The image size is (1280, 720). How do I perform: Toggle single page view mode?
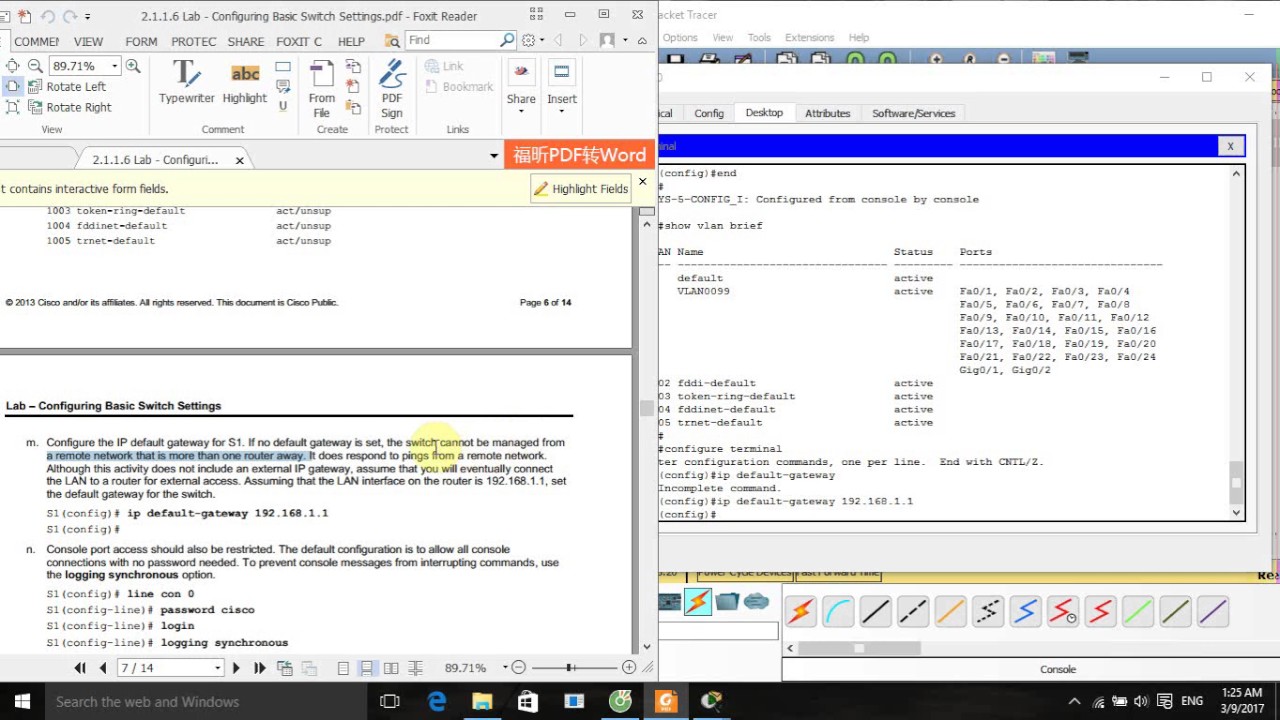tap(343, 668)
